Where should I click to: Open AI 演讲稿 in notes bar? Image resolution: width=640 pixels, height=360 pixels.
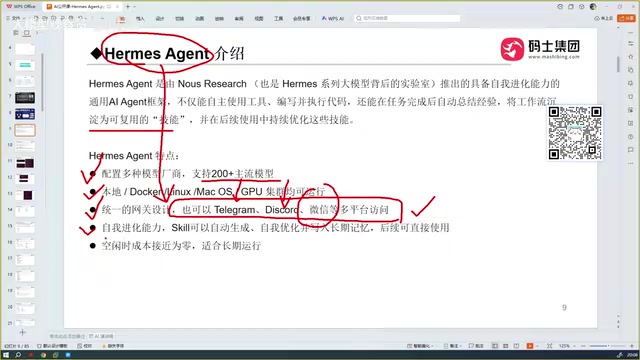(101, 336)
